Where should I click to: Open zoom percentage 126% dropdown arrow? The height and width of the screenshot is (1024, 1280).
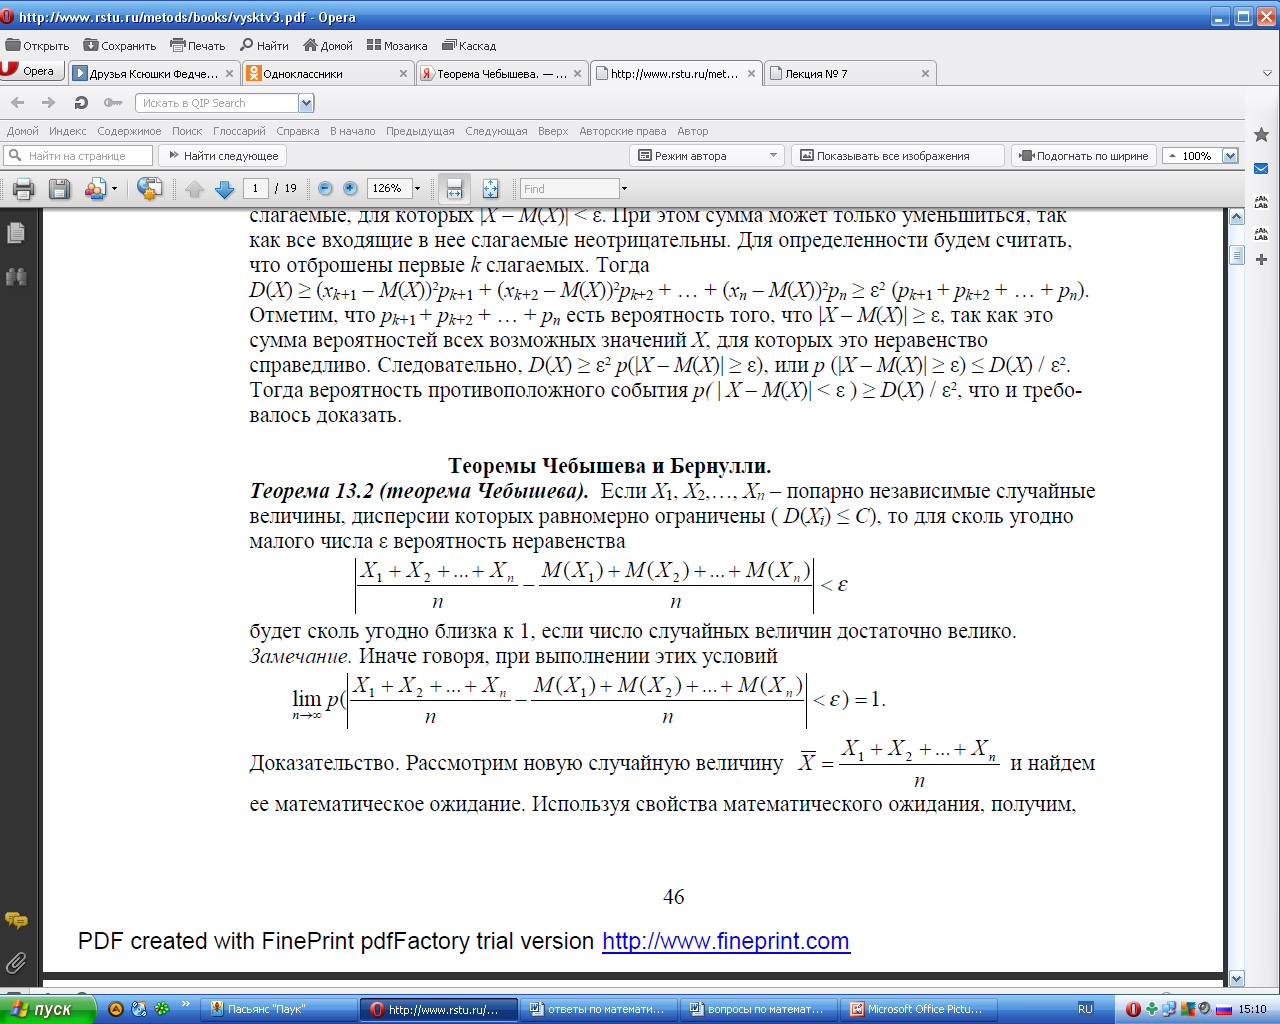pyautogui.click(x=418, y=188)
